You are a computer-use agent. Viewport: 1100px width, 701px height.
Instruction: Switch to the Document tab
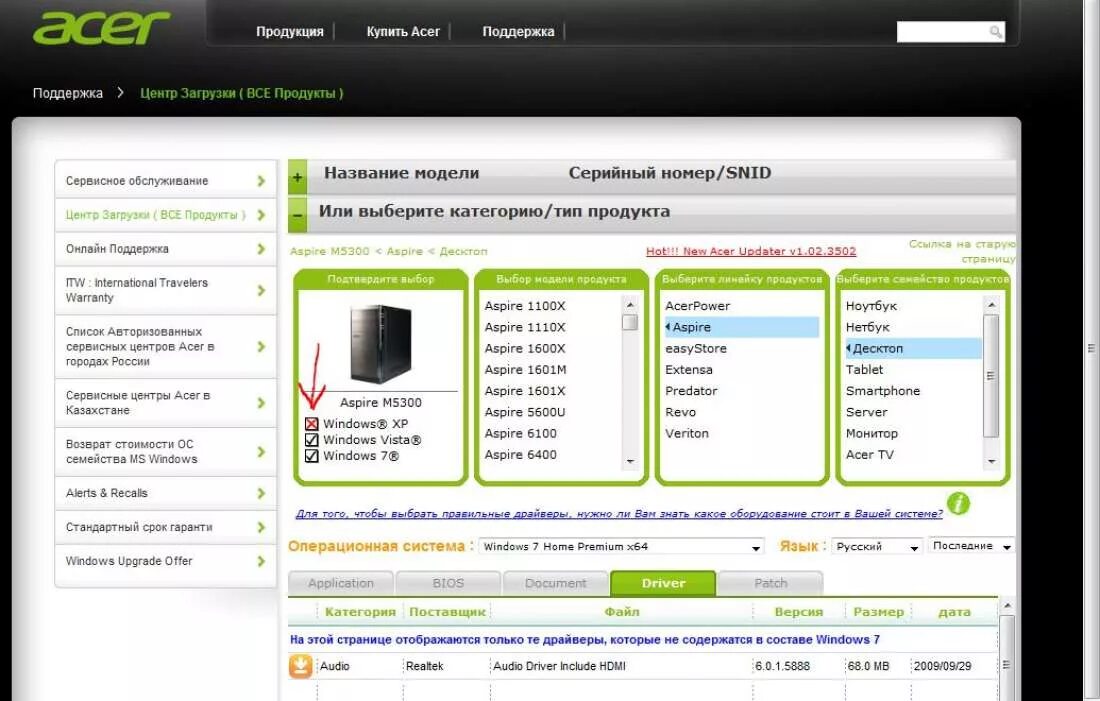(556, 583)
